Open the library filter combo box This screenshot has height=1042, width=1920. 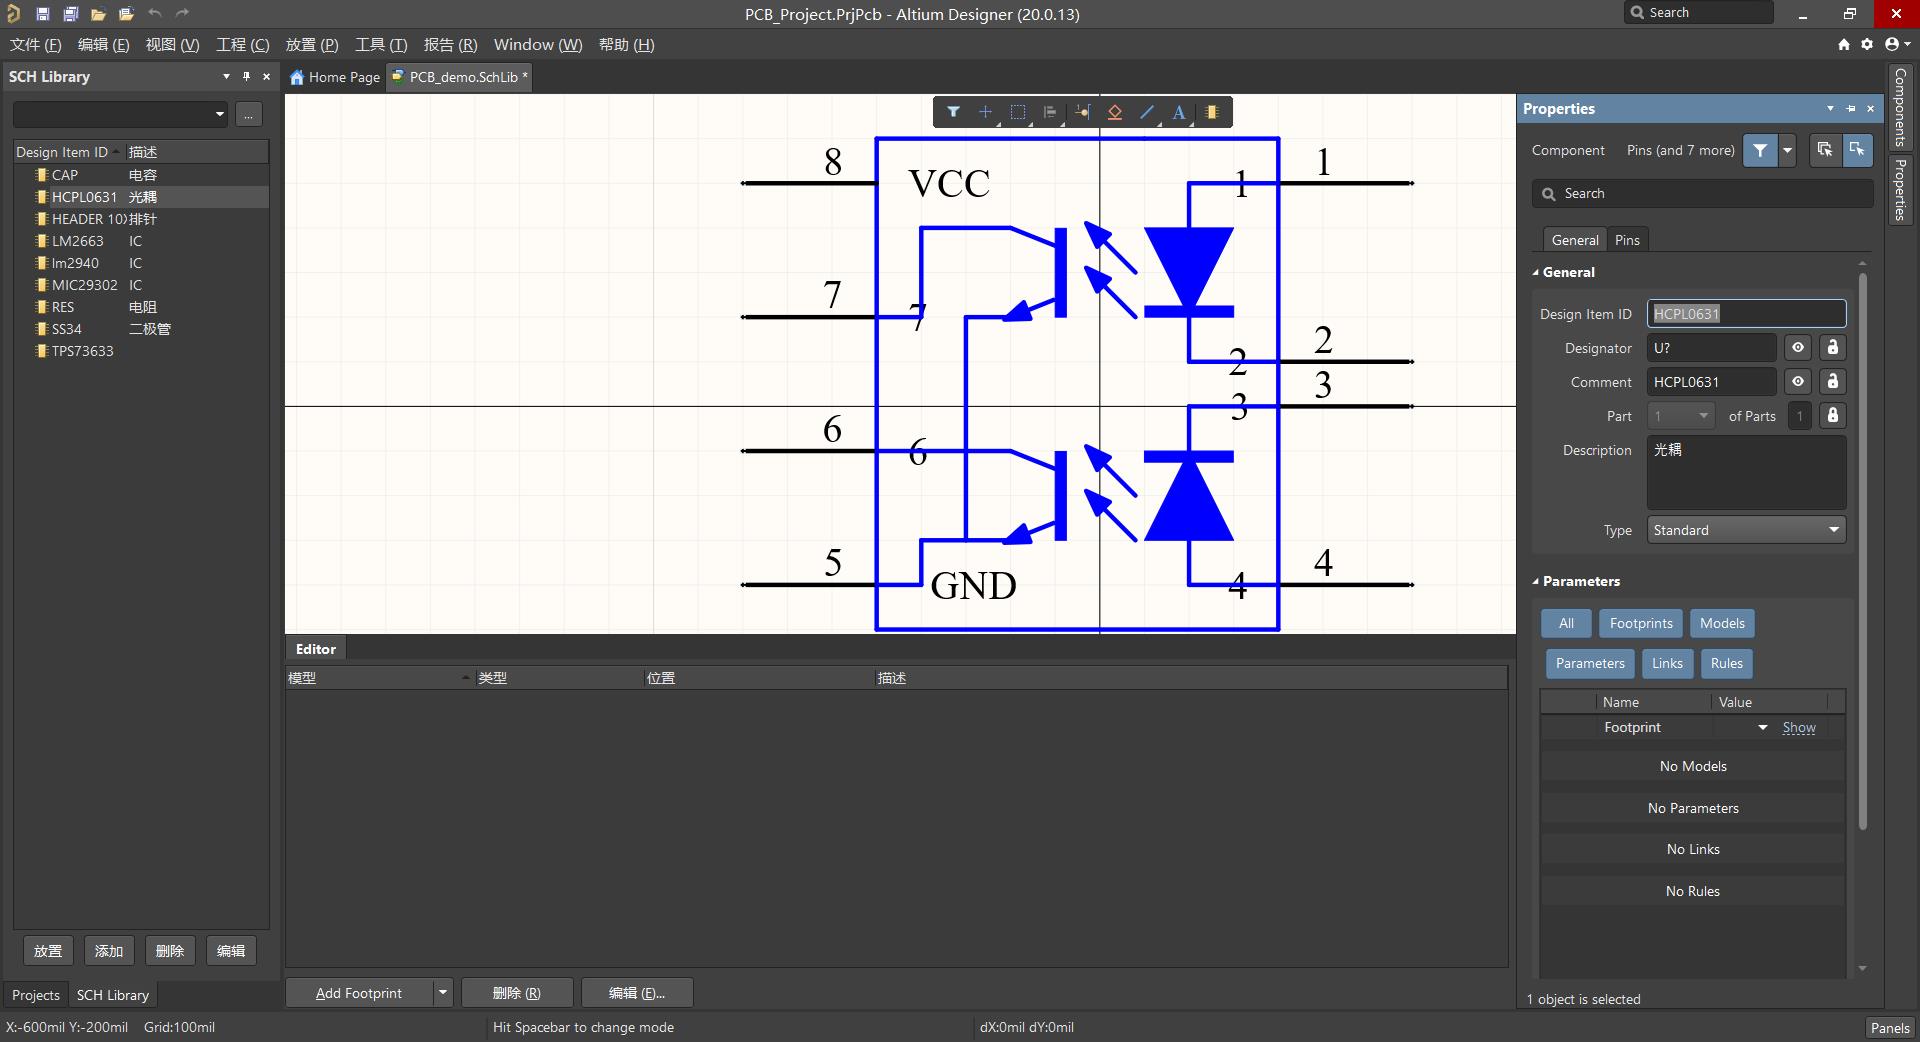[120, 114]
